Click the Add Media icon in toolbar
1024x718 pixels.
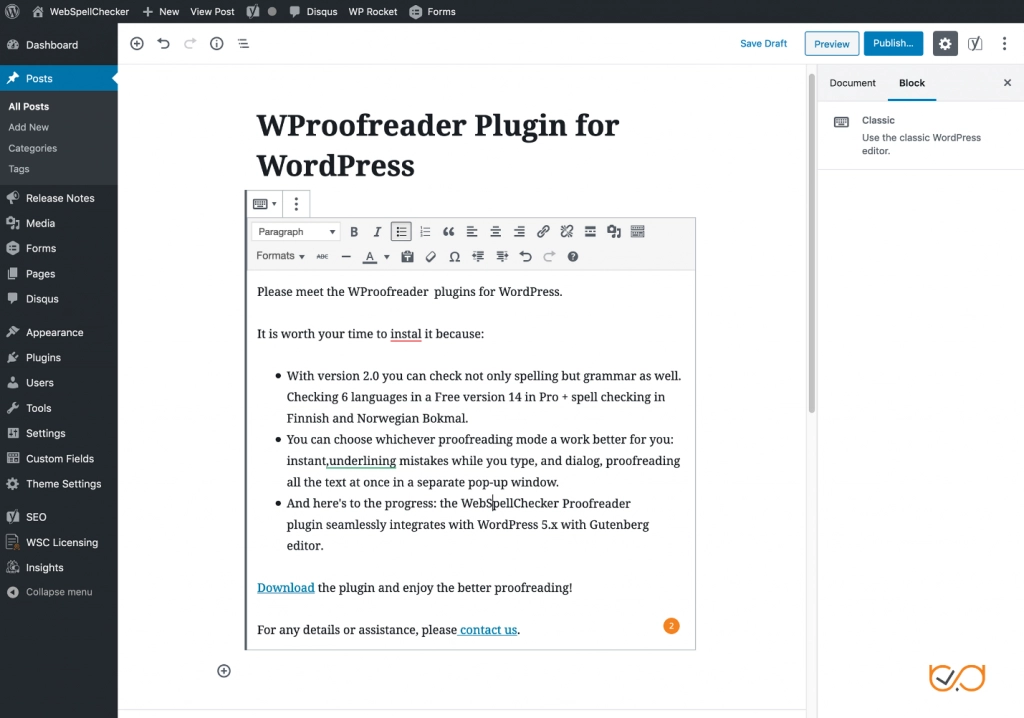(614, 231)
